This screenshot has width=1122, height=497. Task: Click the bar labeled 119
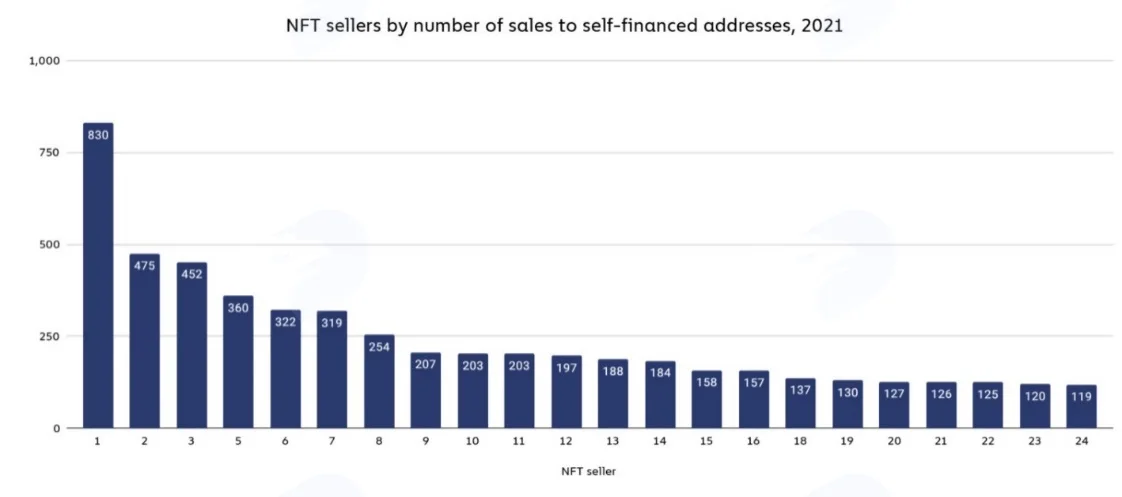[1082, 406]
